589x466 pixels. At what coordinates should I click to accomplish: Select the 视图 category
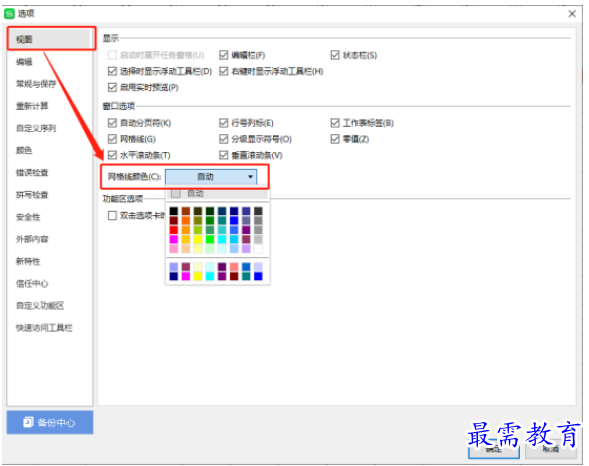pyautogui.click(x=50, y=39)
